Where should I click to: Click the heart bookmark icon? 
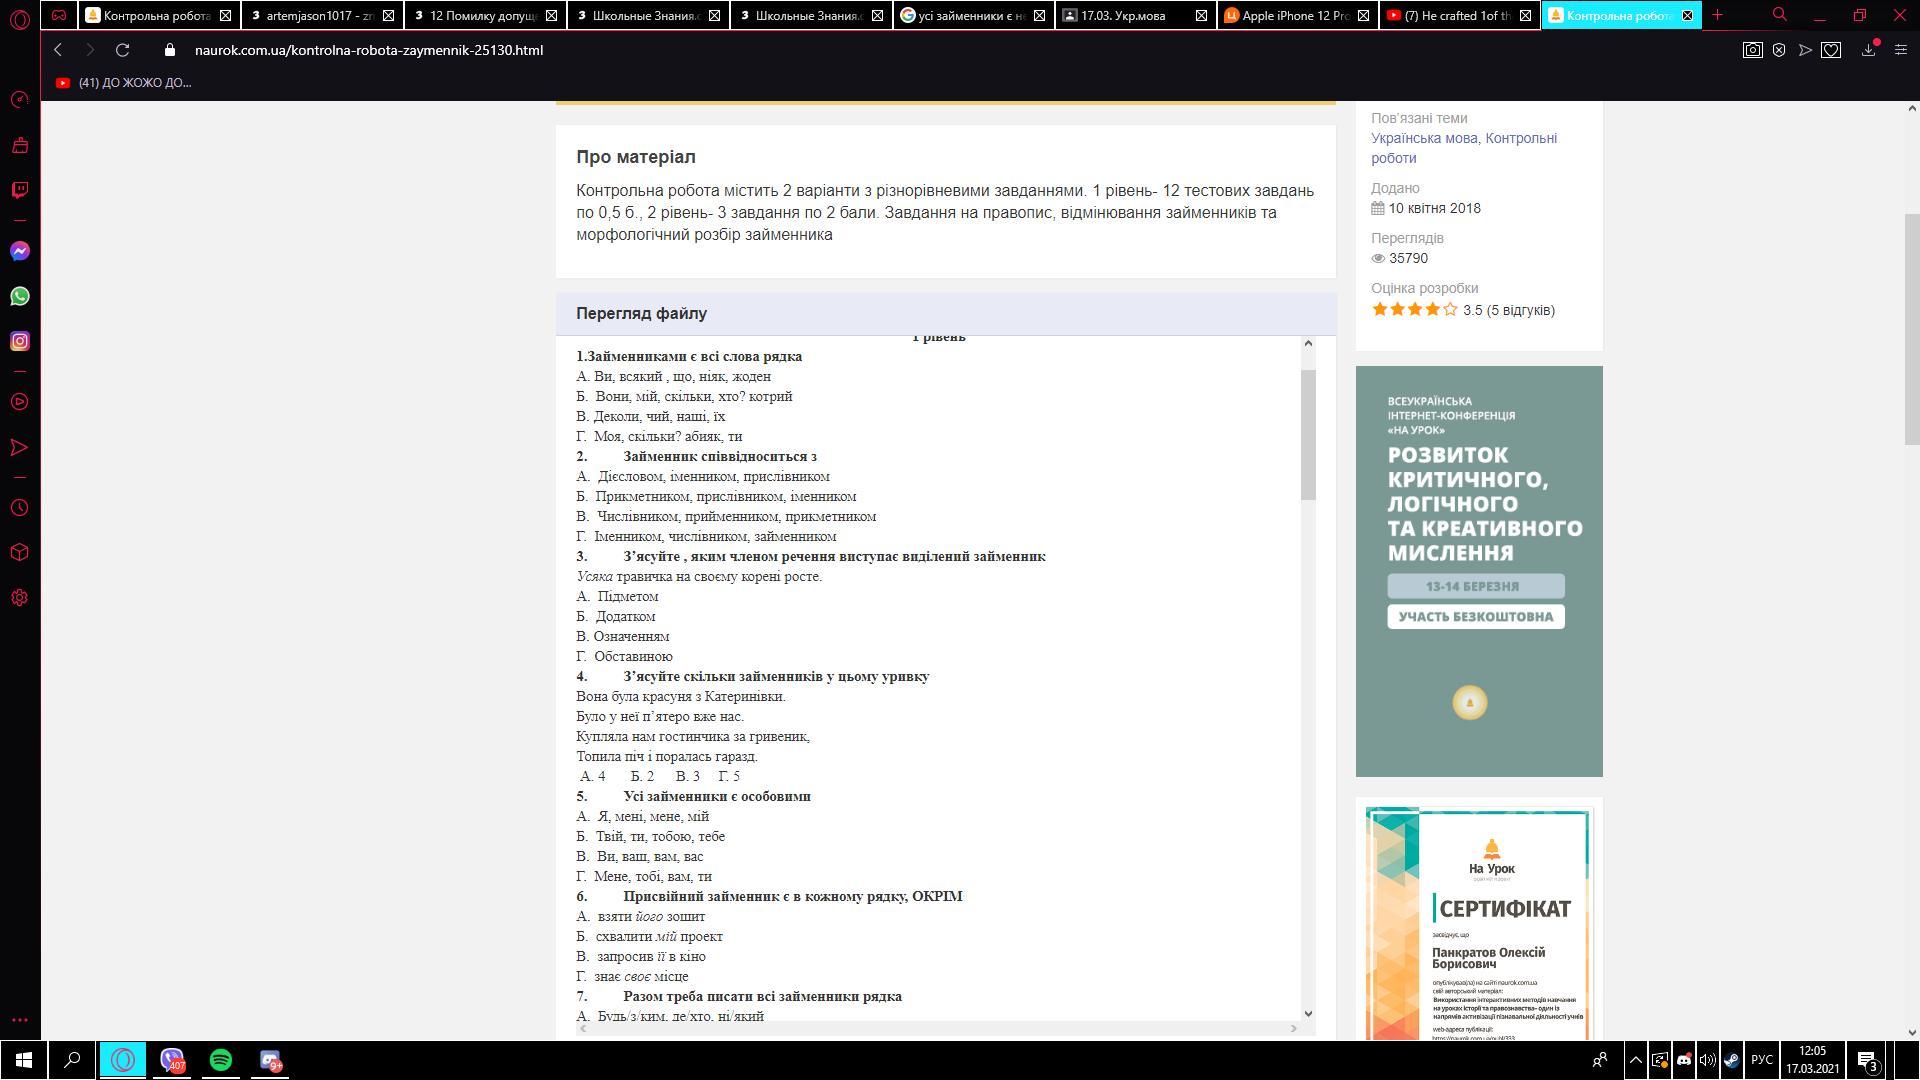1831,50
